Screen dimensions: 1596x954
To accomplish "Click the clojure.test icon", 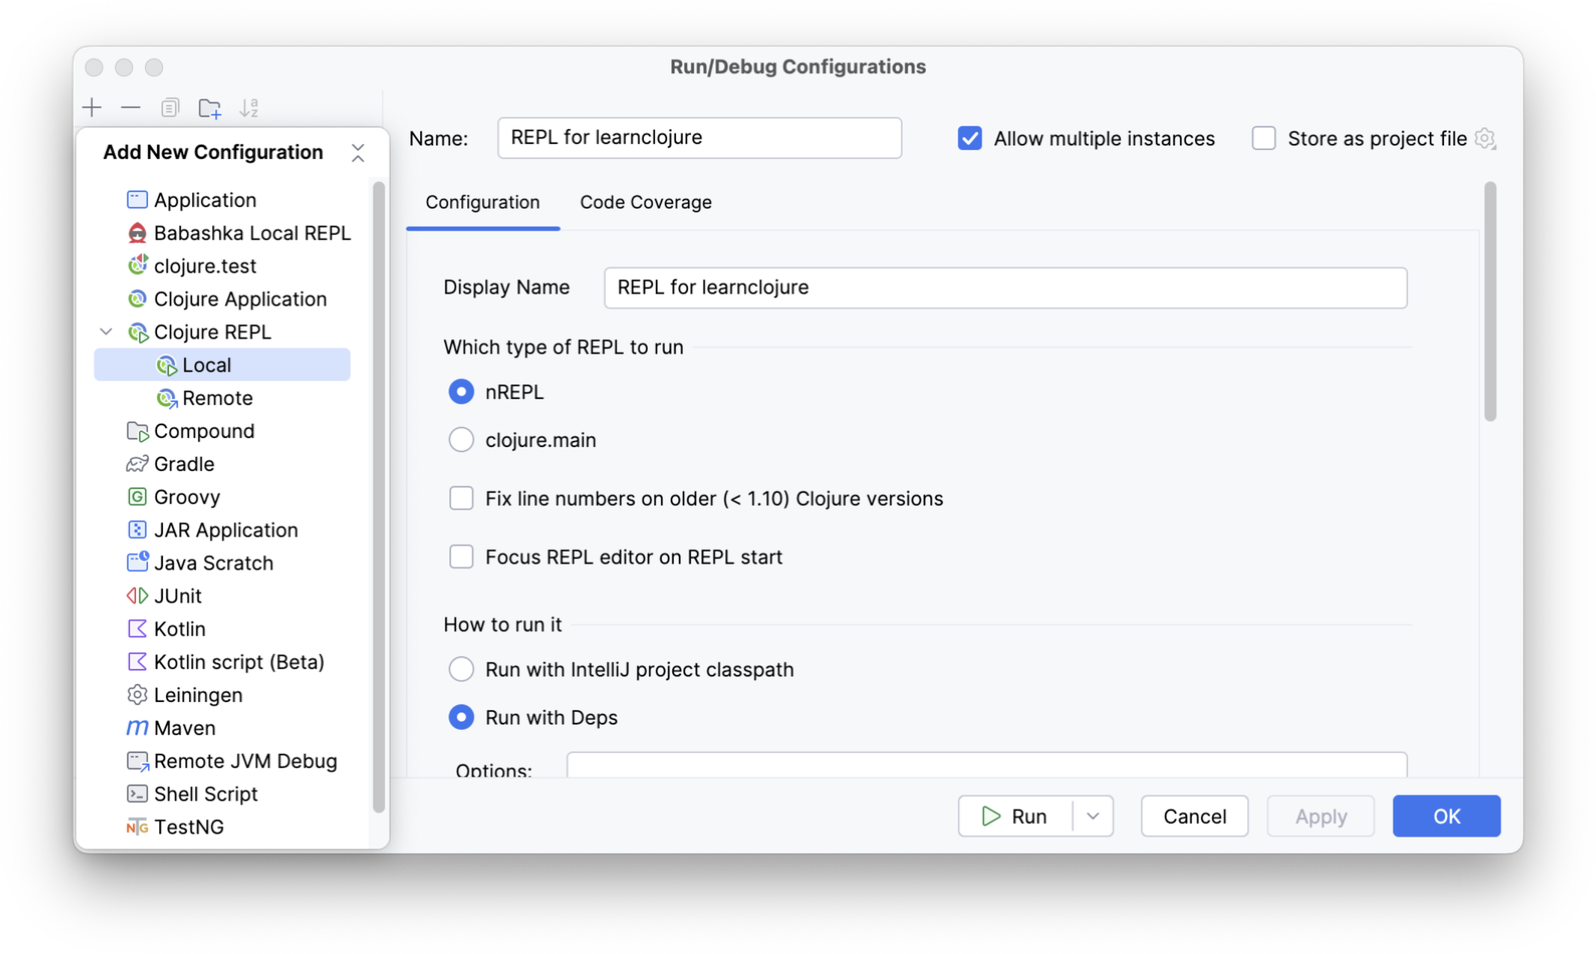I will pos(137,266).
